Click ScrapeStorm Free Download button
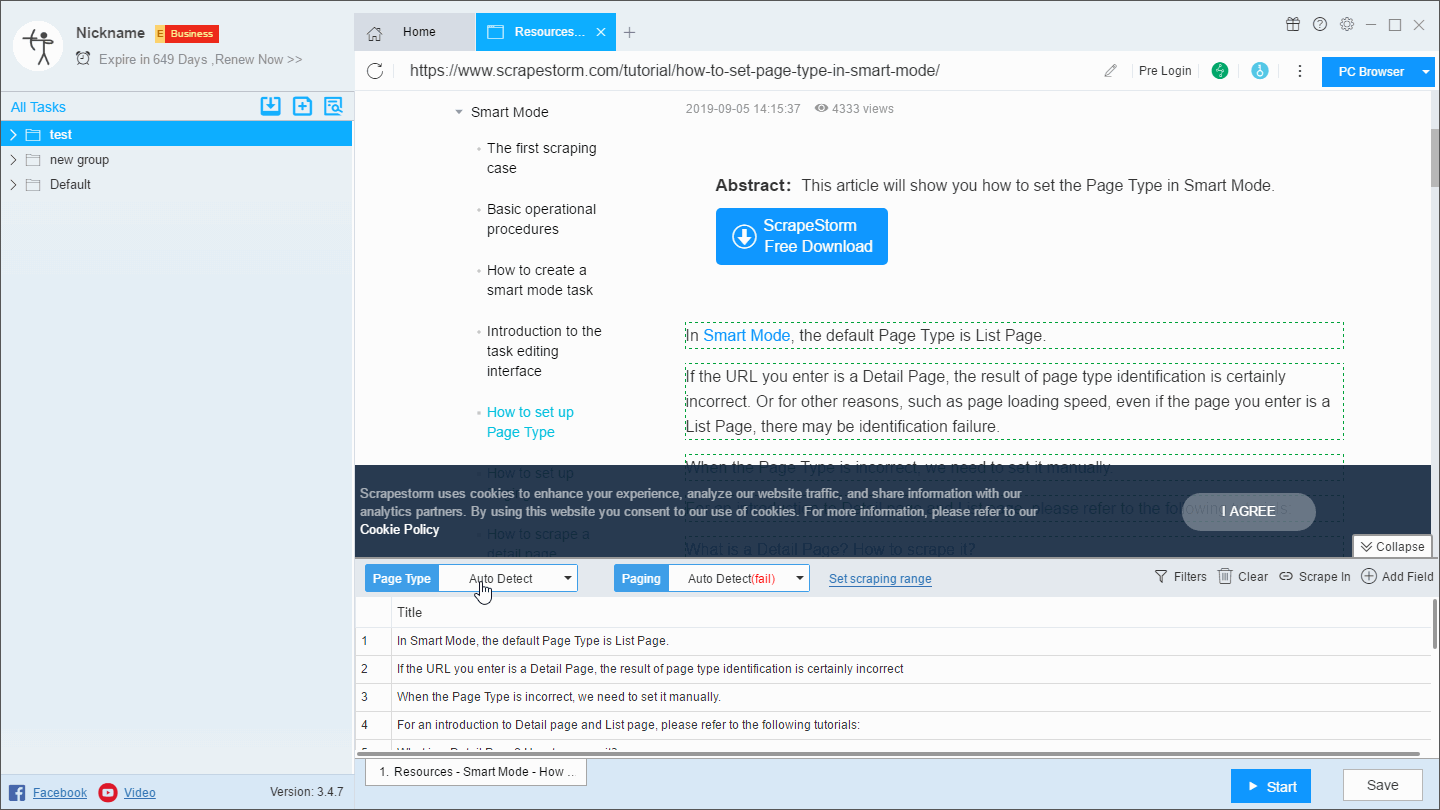Image resolution: width=1440 pixels, height=810 pixels. tap(802, 236)
